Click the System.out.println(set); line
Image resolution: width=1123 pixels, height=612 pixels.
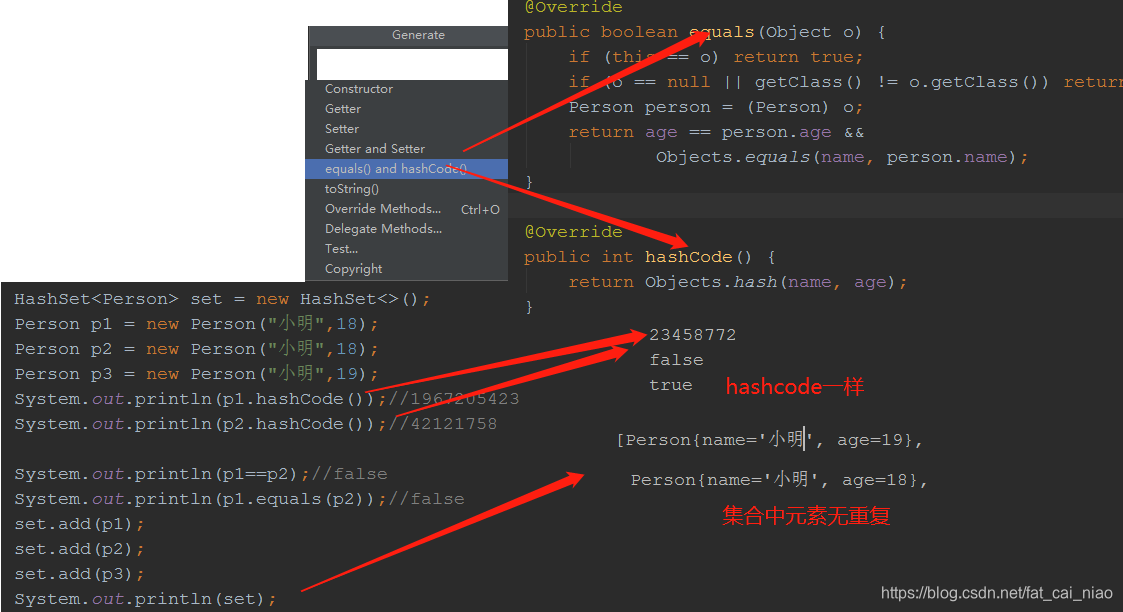point(145,599)
